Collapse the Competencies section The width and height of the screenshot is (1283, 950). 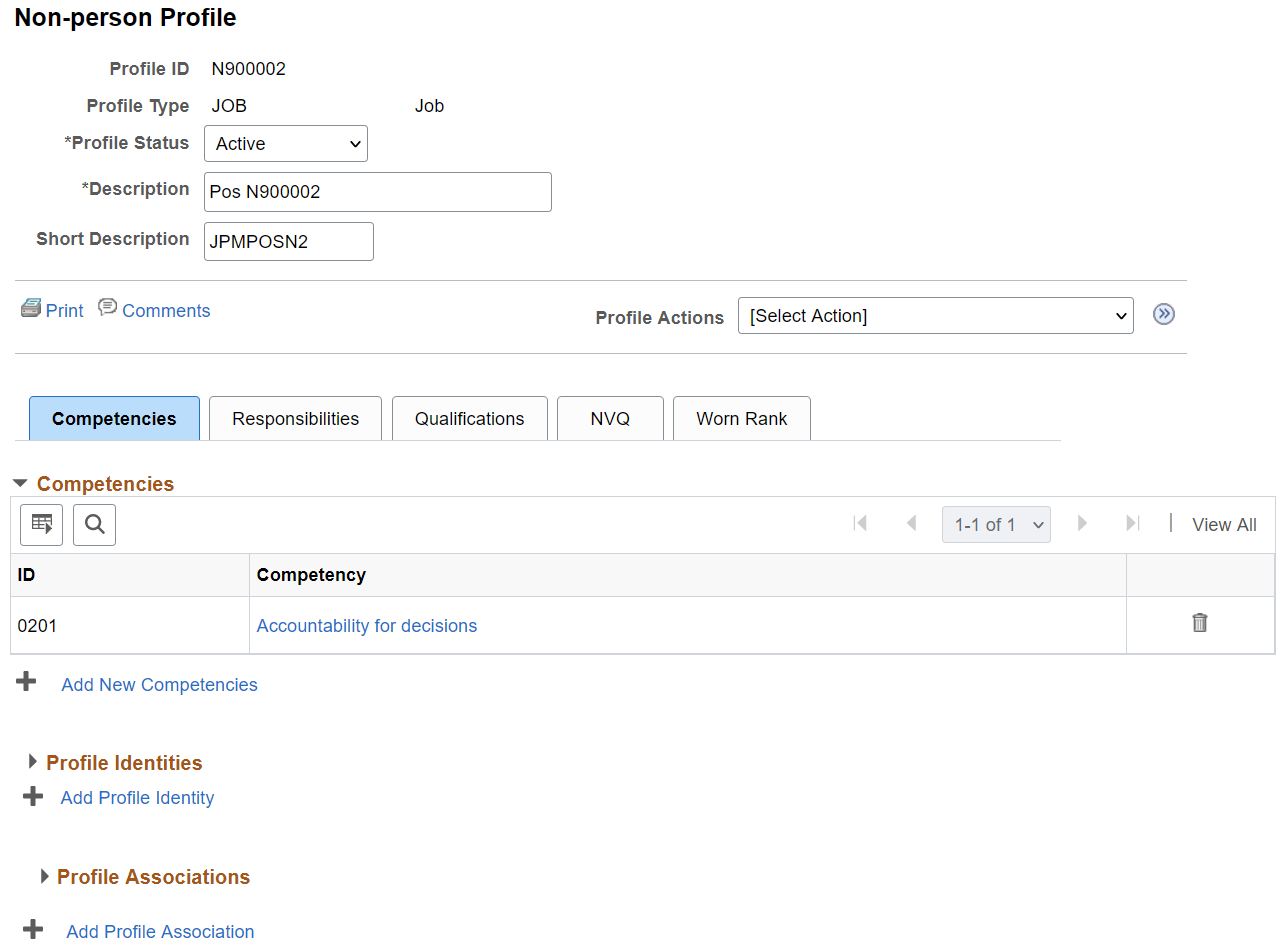[x=20, y=483]
